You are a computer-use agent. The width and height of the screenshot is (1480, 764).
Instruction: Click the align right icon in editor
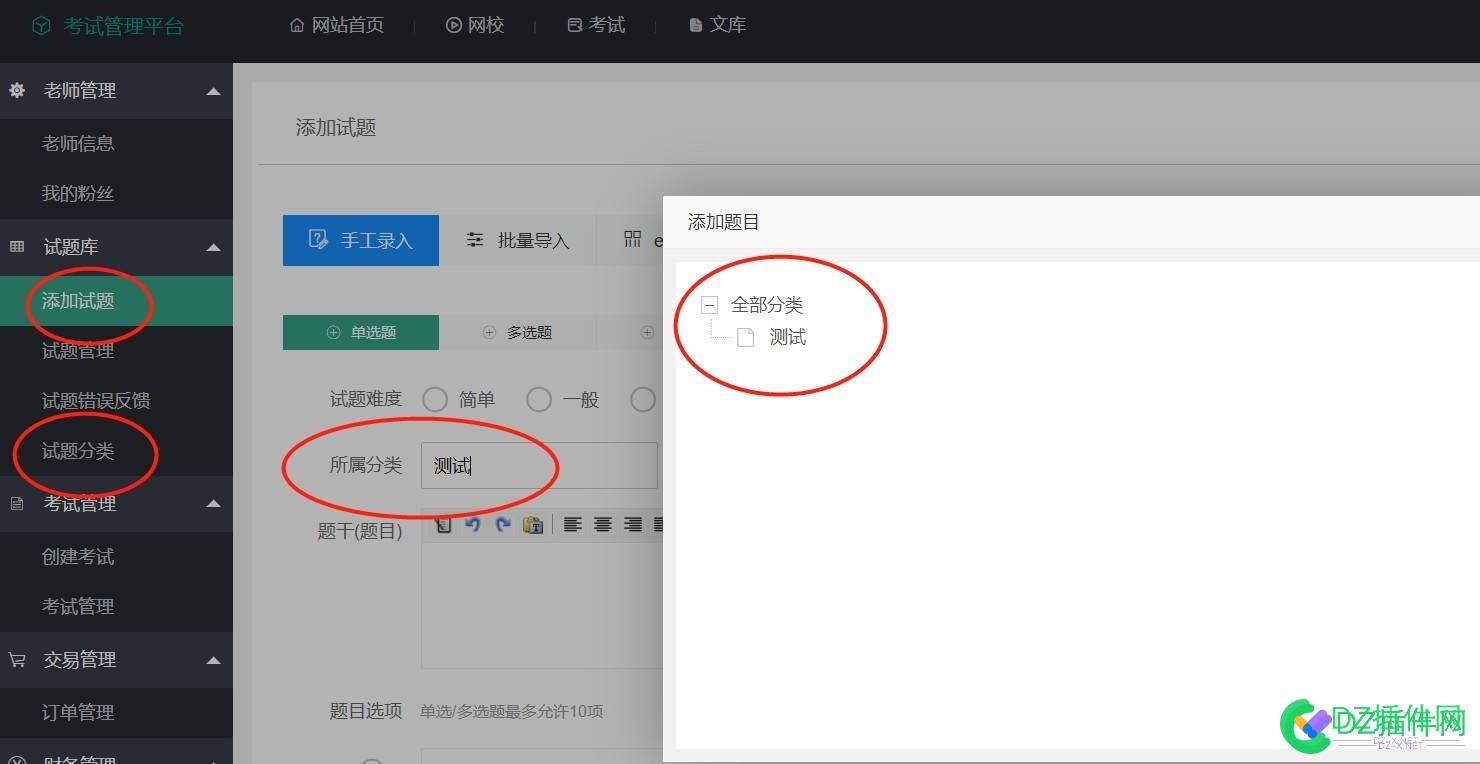pyautogui.click(x=633, y=524)
